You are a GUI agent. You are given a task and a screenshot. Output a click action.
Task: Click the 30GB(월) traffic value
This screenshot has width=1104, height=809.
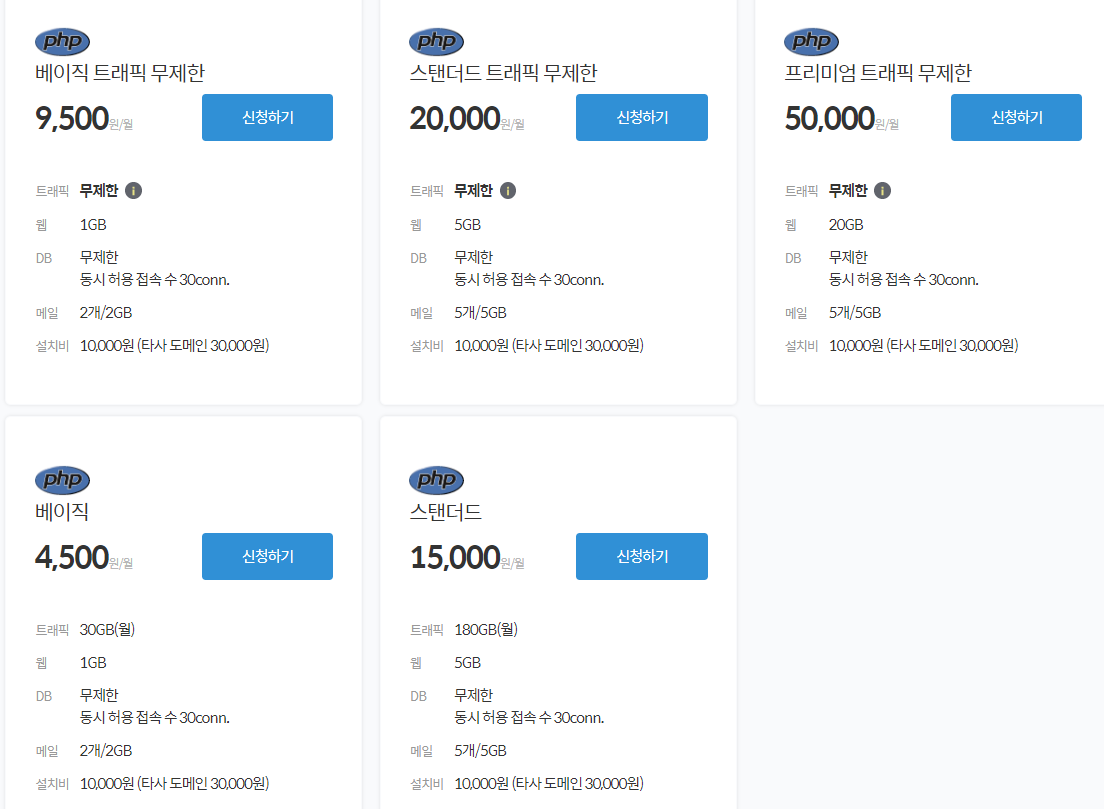[x=107, y=630]
